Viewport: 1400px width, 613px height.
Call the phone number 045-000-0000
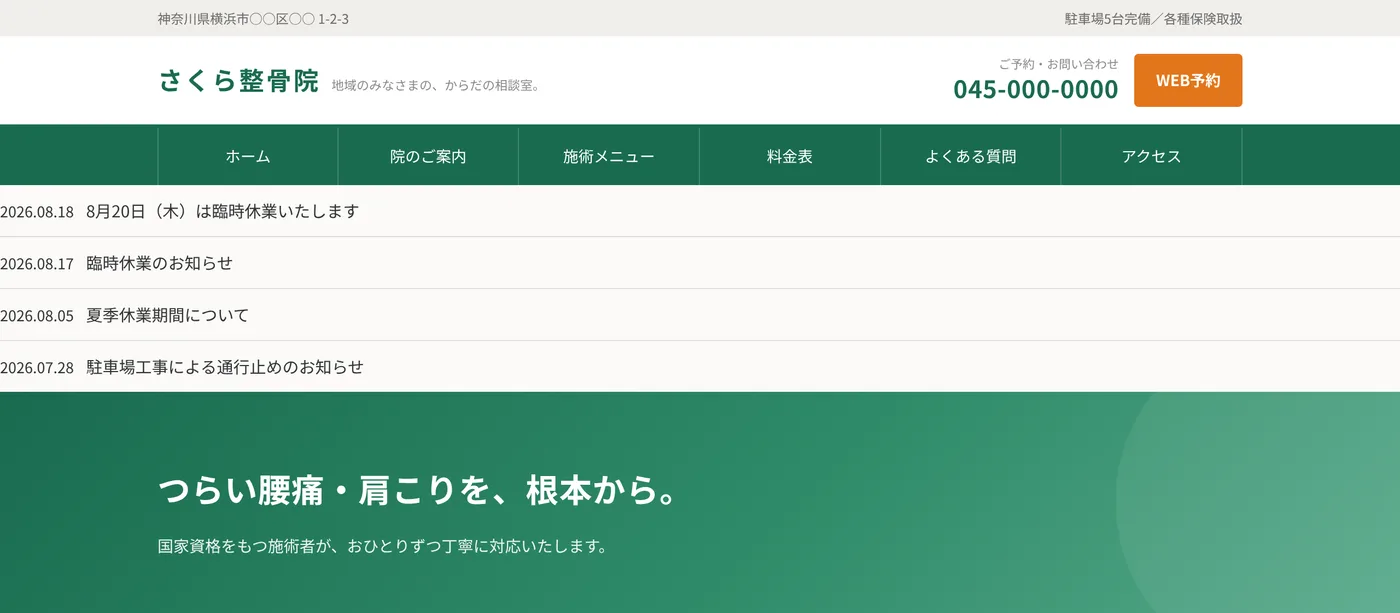pos(1036,89)
